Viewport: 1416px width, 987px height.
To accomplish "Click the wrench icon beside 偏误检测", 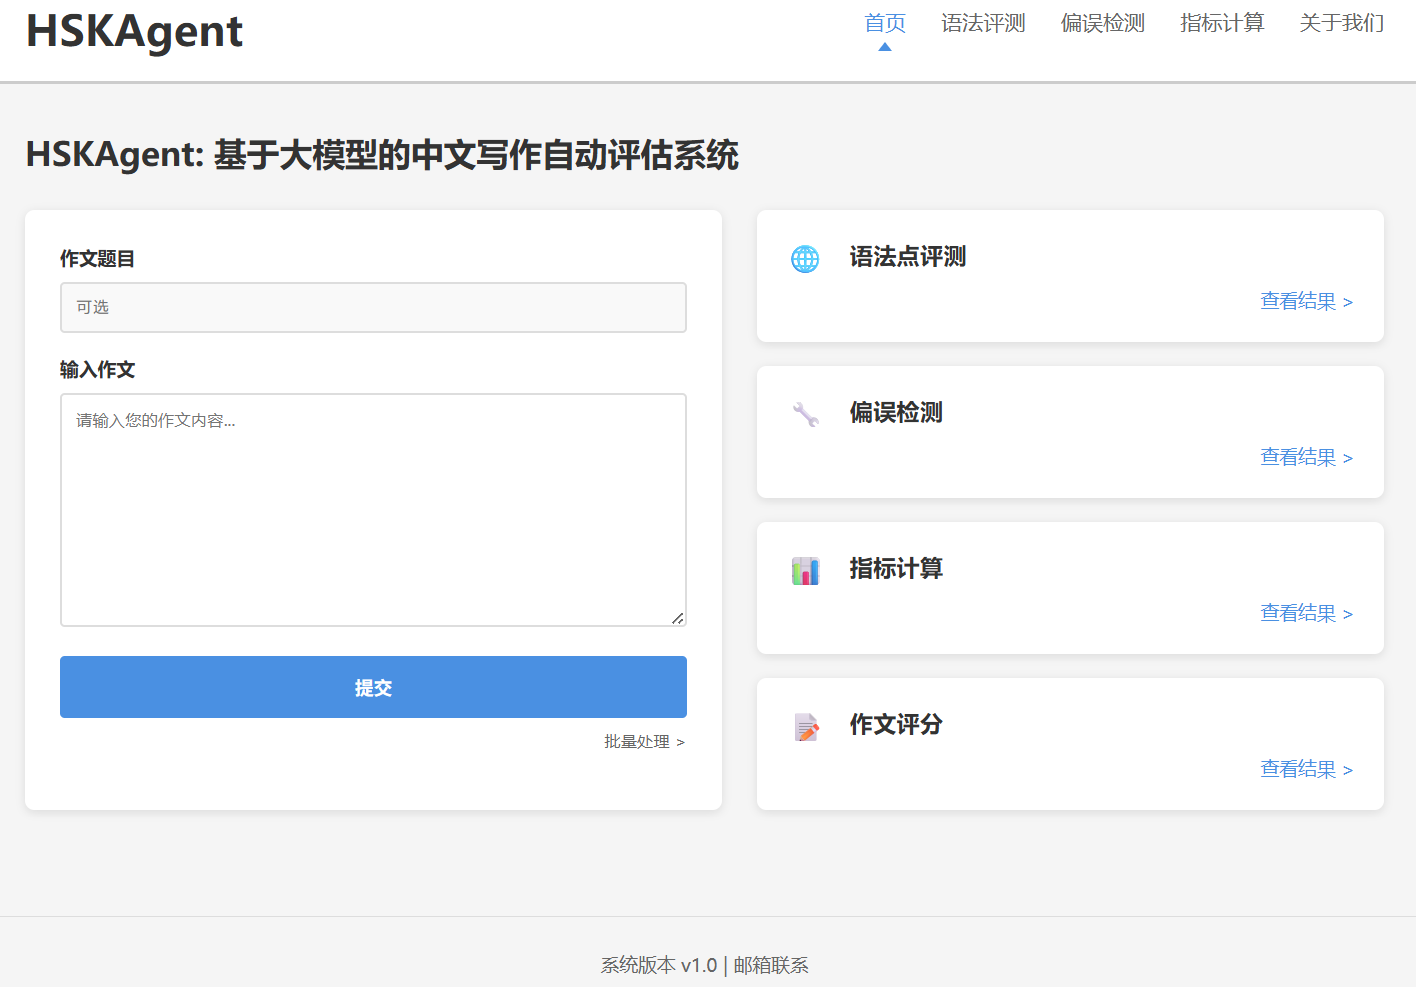I will pos(805,414).
